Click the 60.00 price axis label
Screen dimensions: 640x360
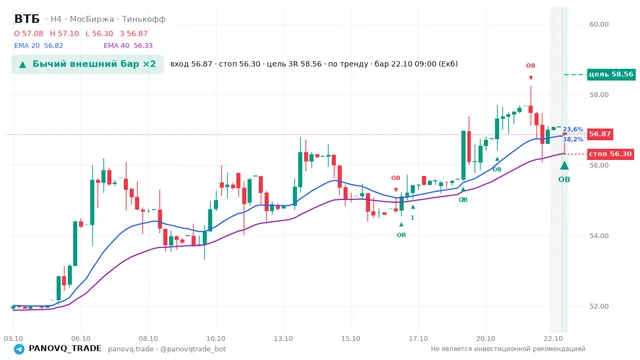point(599,24)
